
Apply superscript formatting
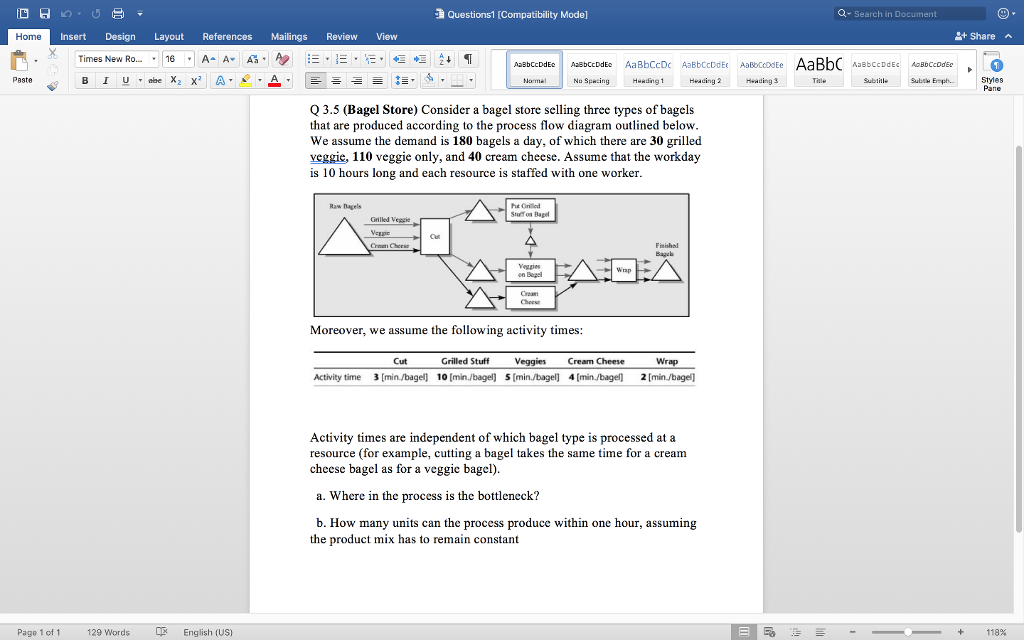196,80
